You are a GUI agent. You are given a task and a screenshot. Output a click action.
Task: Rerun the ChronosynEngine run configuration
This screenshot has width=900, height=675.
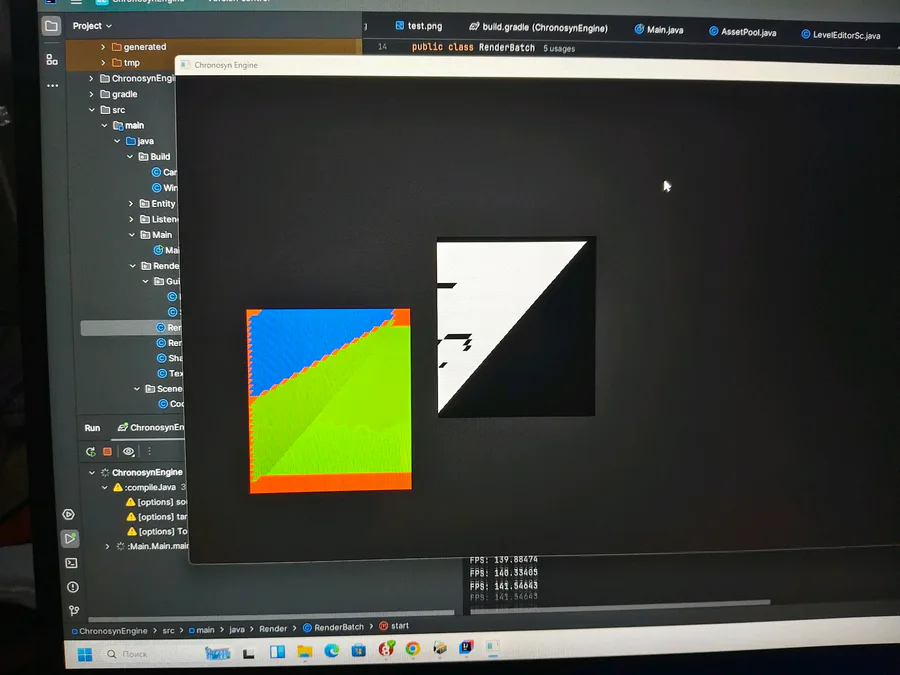[91, 452]
